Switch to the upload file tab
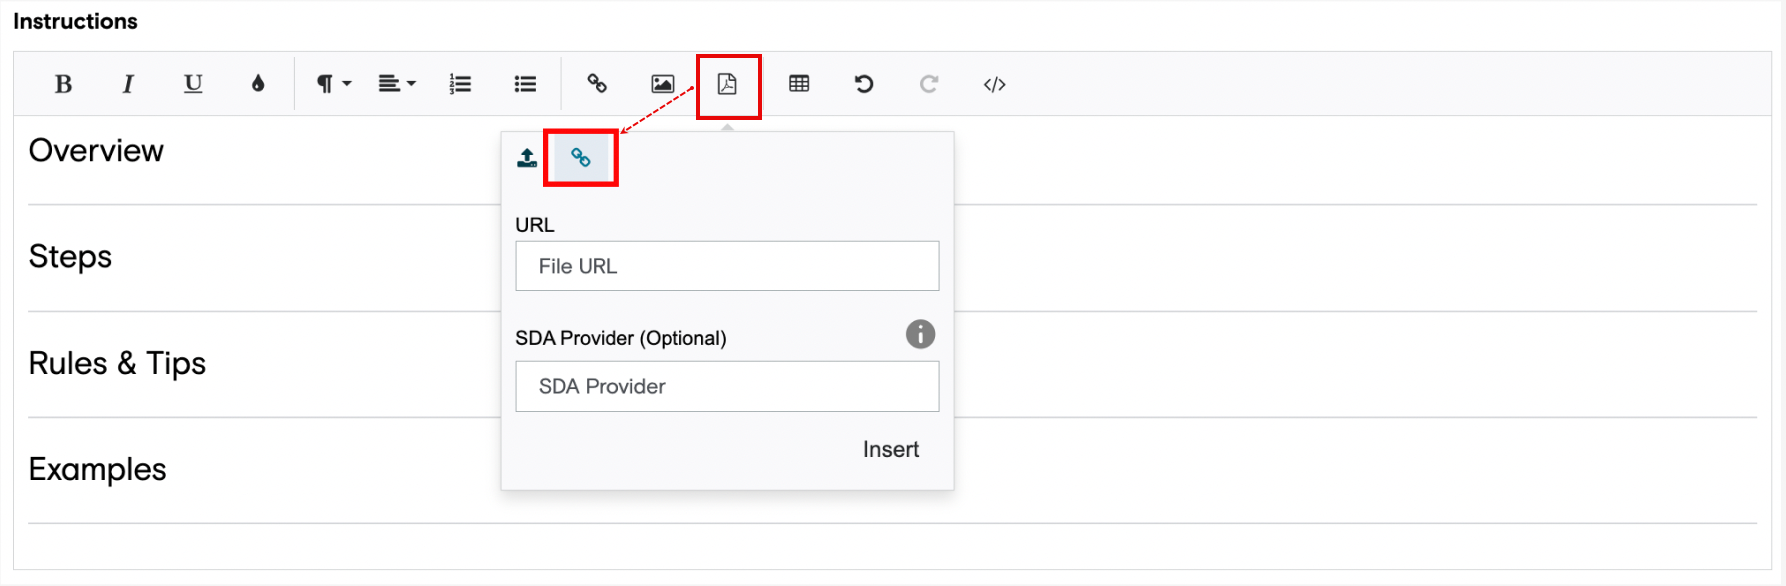This screenshot has height=586, width=1786. click(x=527, y=158)
